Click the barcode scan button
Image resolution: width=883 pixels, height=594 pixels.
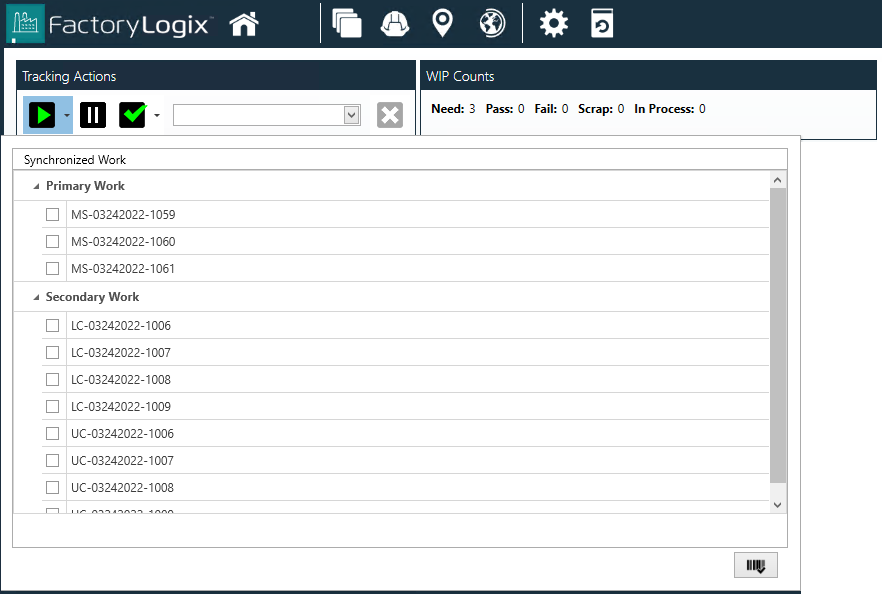pos(755,566)
